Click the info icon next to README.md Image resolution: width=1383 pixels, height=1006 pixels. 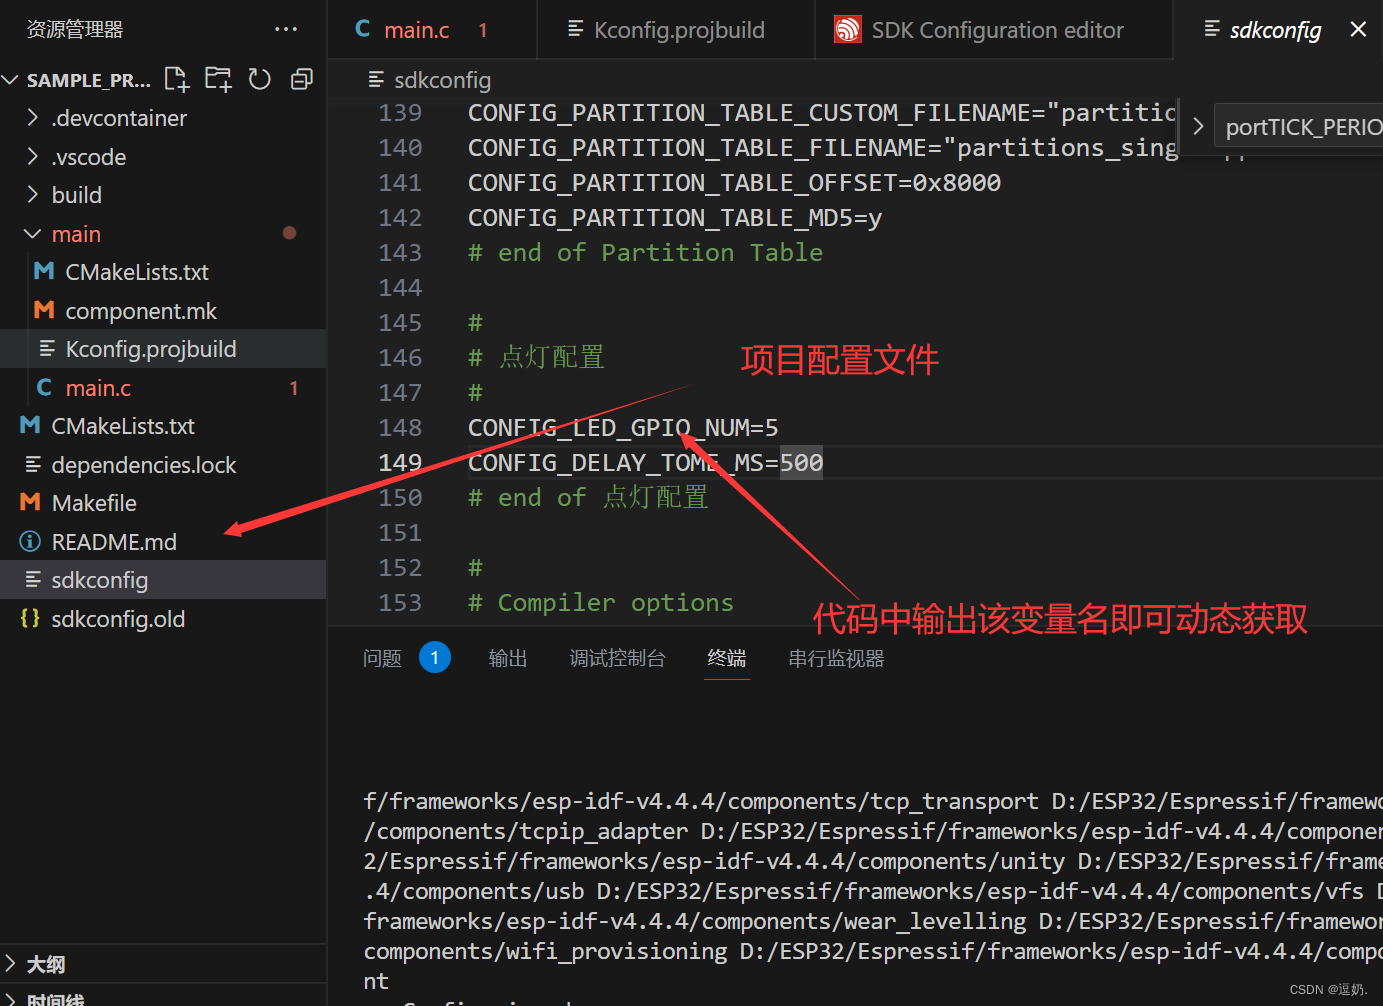[x=30, y=541]
